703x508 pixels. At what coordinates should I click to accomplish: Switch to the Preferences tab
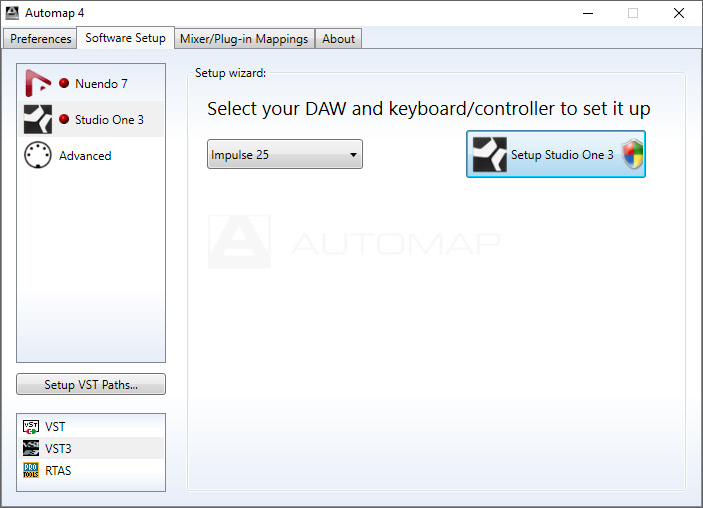click(41, 39)
